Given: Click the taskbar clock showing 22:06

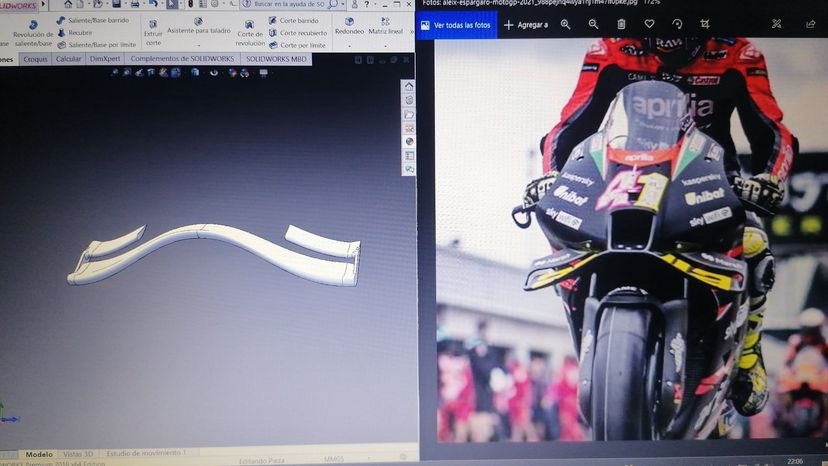Looking at the screenshot, I should (795, 461).
